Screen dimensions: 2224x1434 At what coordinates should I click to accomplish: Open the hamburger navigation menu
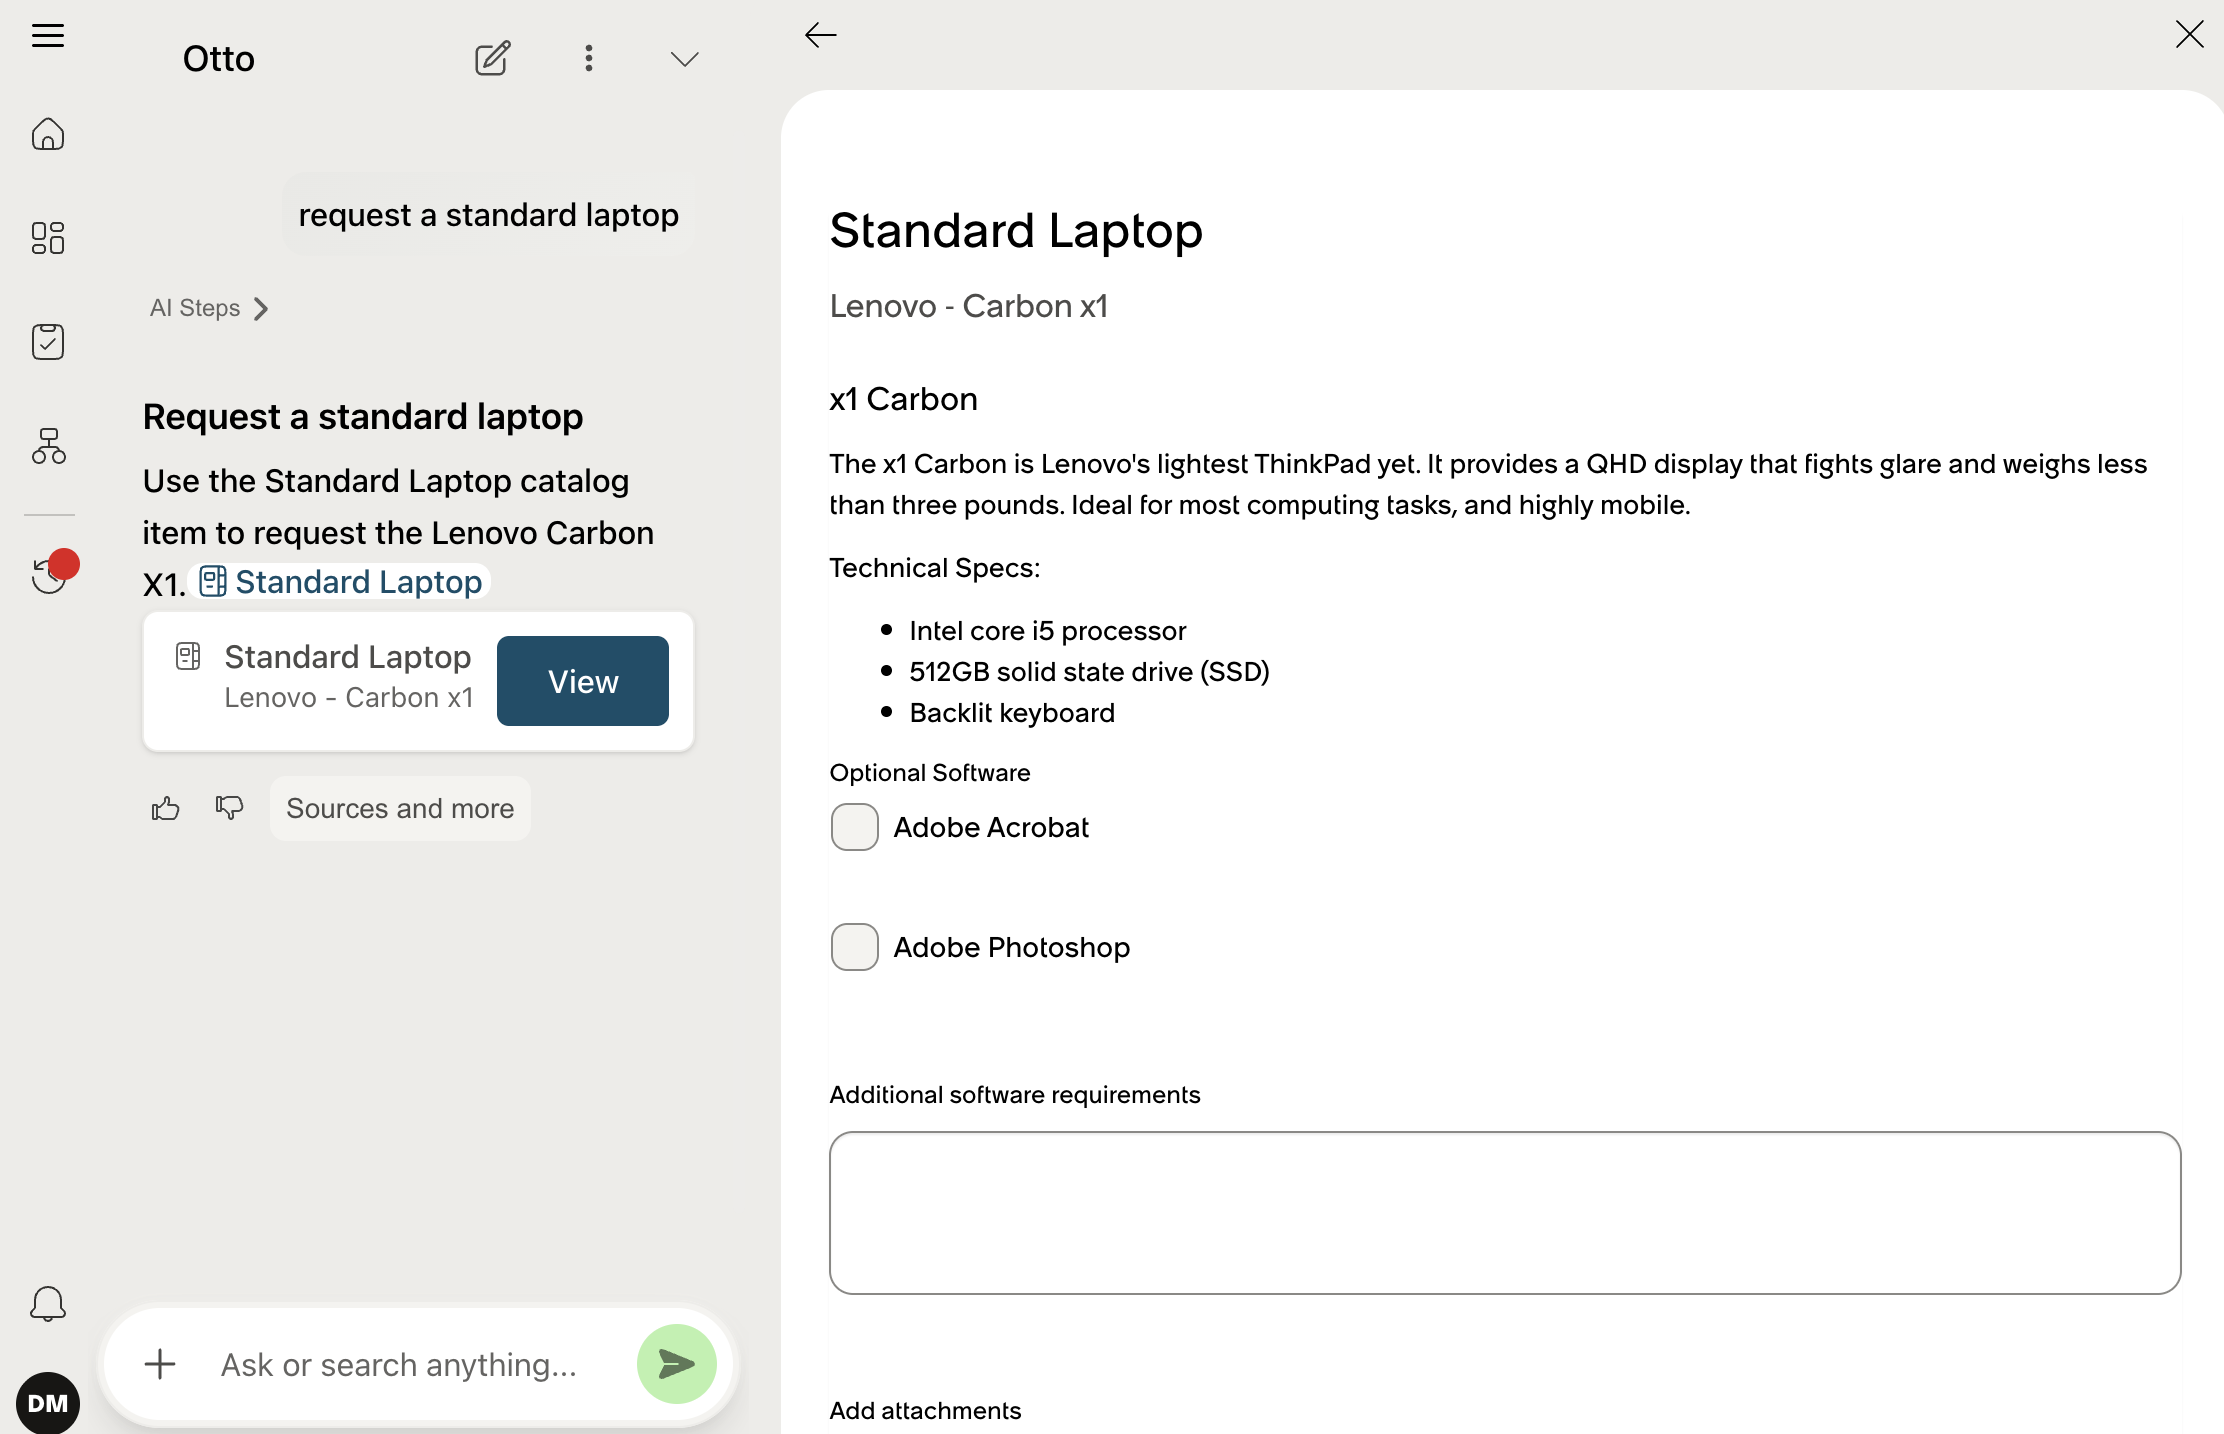pos(48,36)
